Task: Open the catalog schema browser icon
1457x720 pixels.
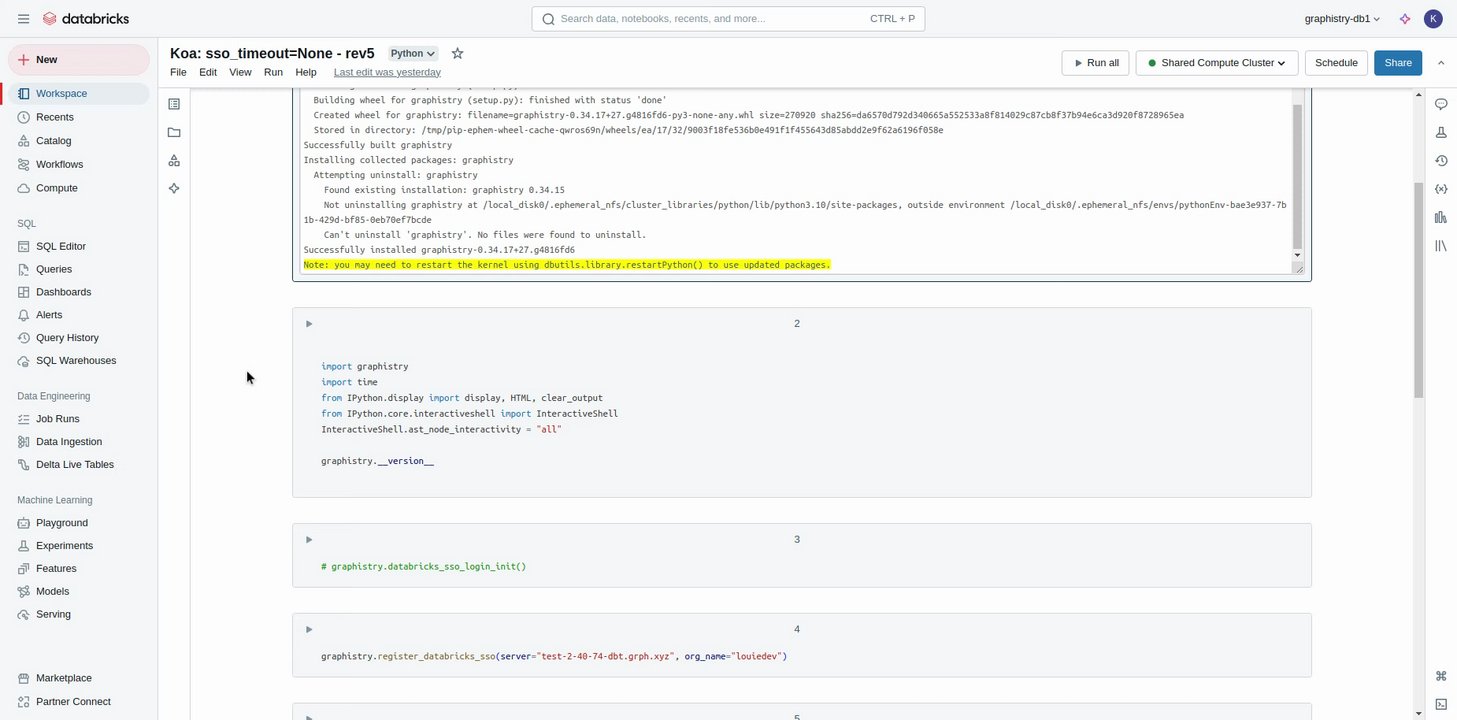Action: tap(174, 160)
